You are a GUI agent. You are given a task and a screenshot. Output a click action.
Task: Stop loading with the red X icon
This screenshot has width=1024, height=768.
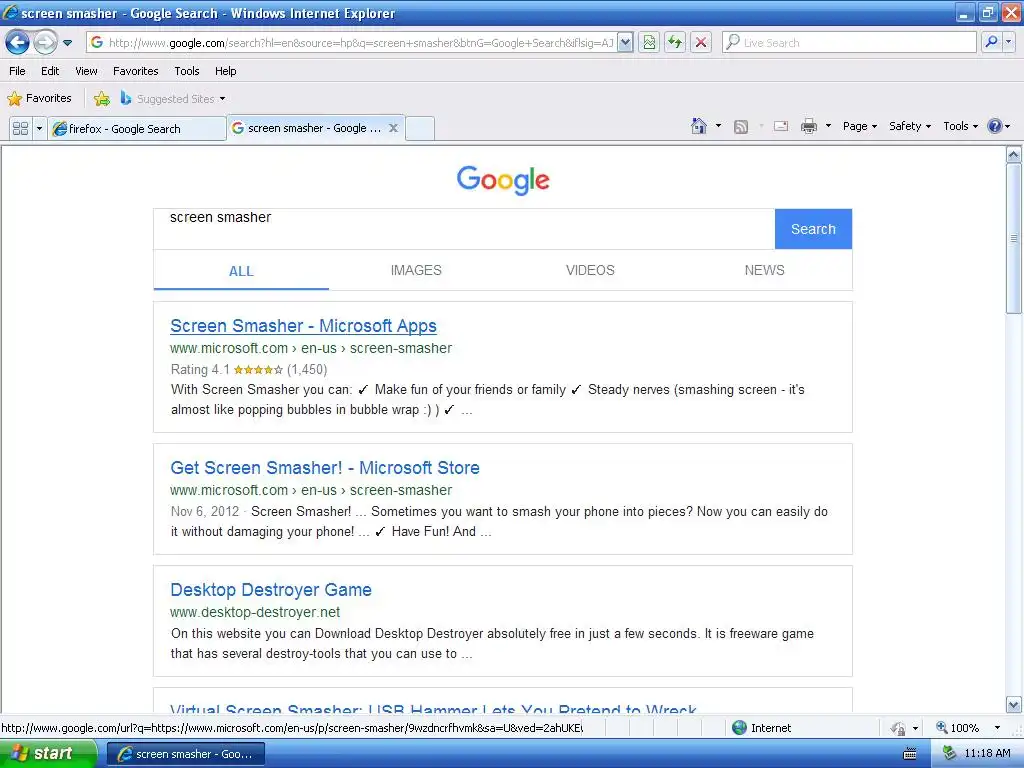tap(701, 43)
